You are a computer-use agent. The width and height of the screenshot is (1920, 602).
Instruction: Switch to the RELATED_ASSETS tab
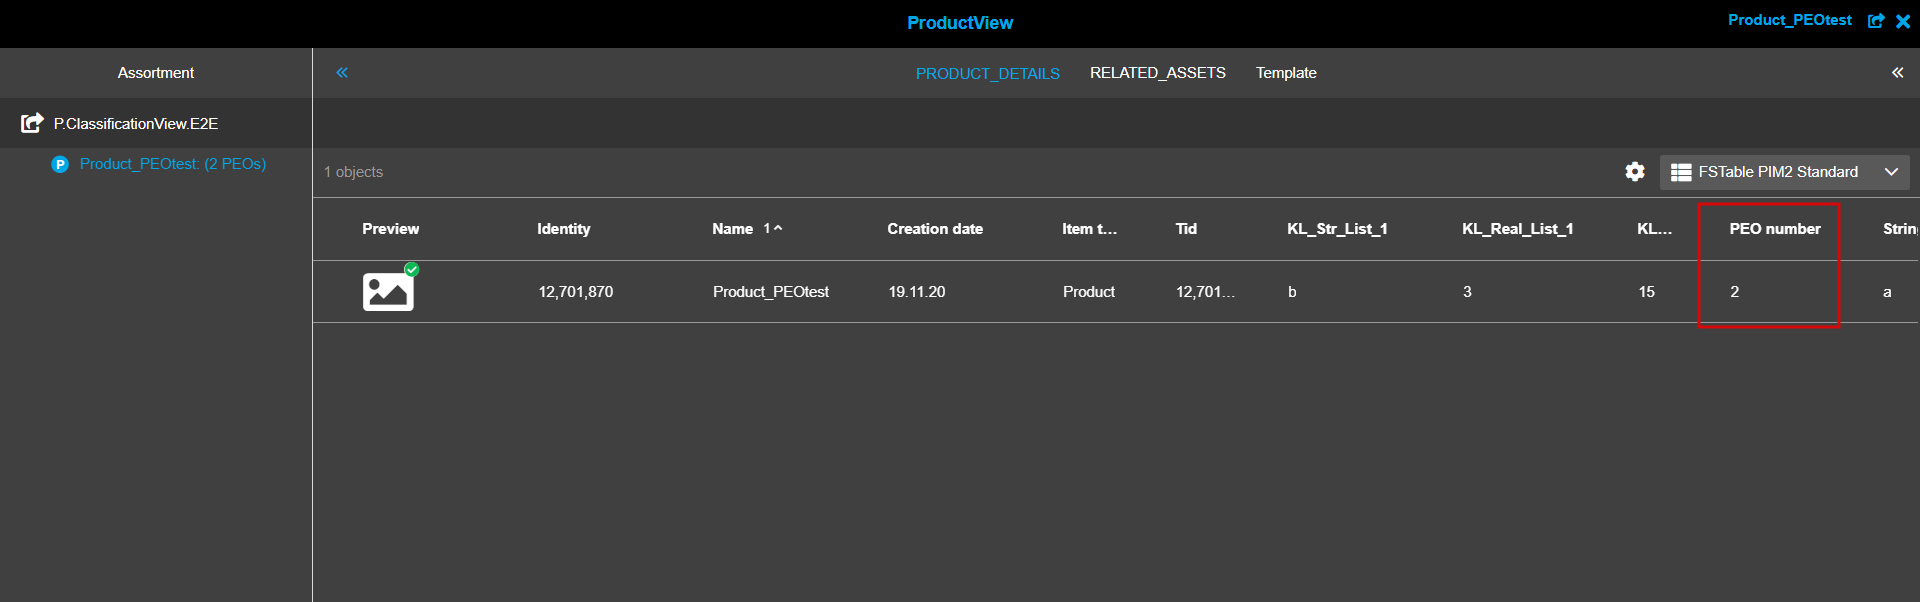tap(1157, 72)
